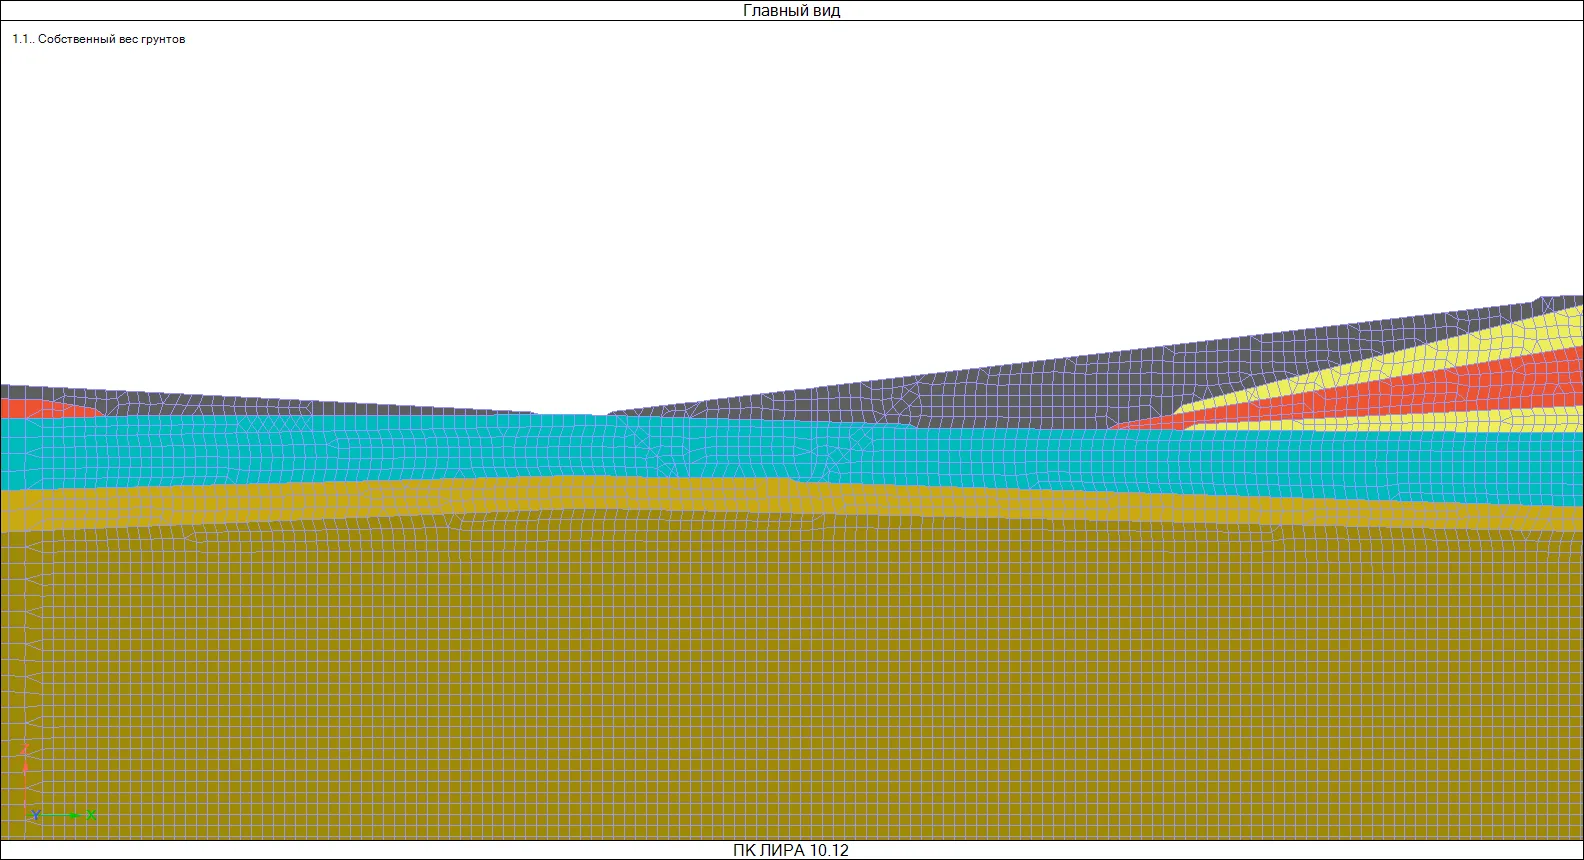Click the red Z axis letter
The height and width of the screenshot is (860, 1584).
(25, 750)
